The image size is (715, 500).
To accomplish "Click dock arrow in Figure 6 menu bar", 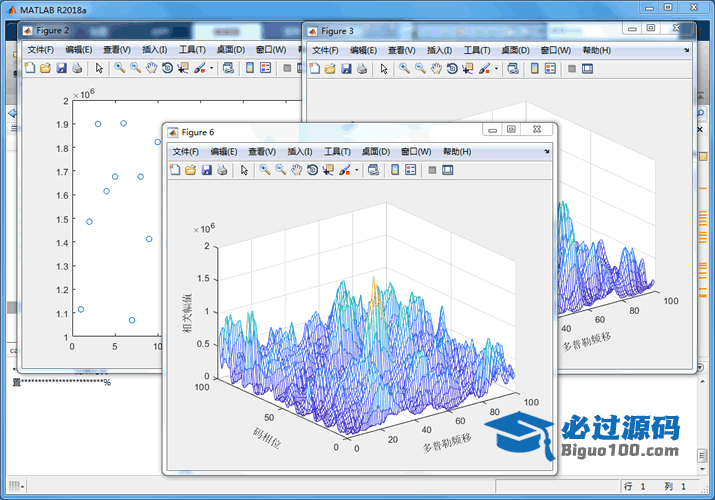I will (547, 151).
